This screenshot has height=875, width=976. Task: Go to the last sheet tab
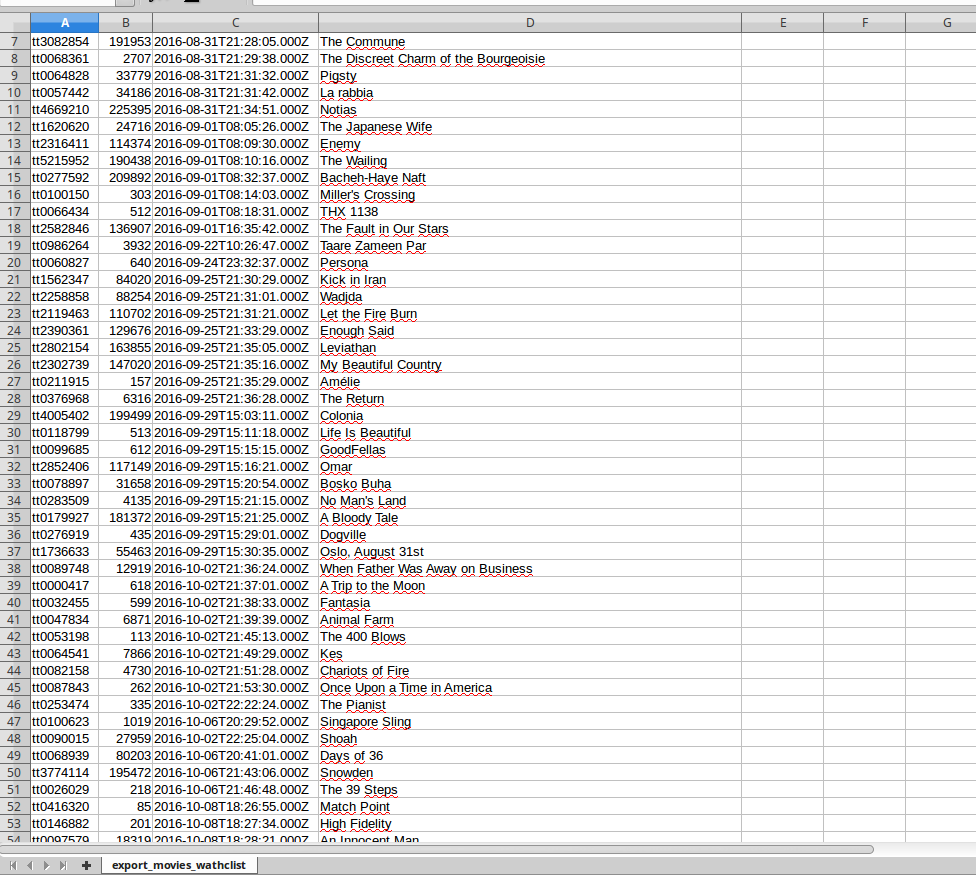click(x=63, y=865)
